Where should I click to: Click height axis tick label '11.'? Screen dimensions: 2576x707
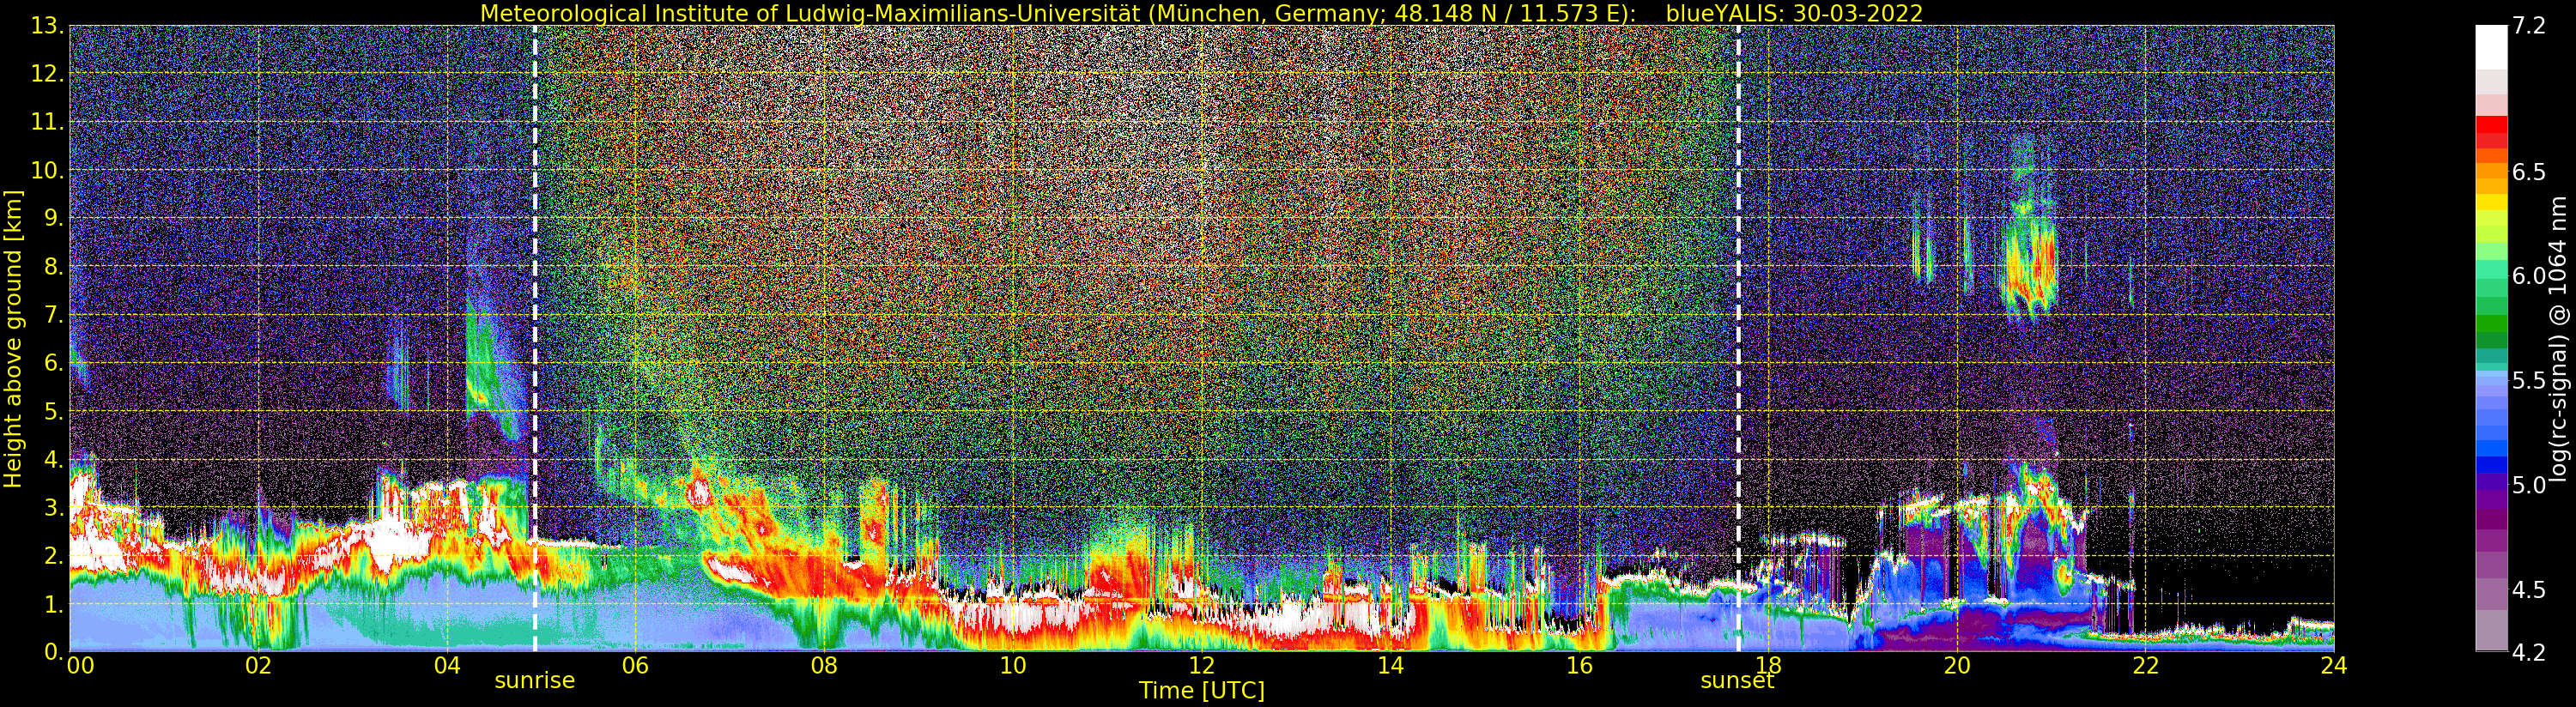click(48, 122)
